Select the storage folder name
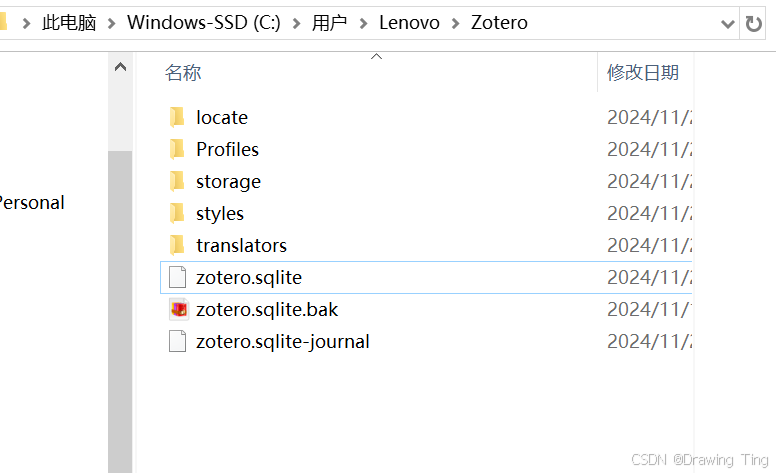Image resolution: width=776 pixels, height=473 pixels. click(x=228, y=182)
